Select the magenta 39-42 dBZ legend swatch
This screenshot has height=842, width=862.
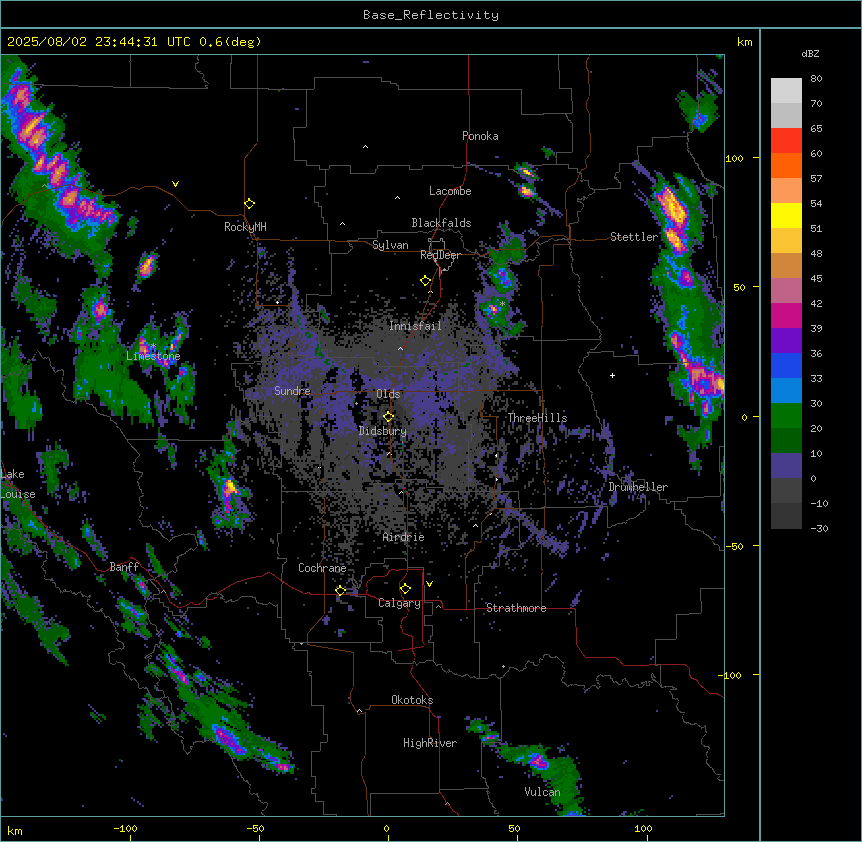(786, 315)
